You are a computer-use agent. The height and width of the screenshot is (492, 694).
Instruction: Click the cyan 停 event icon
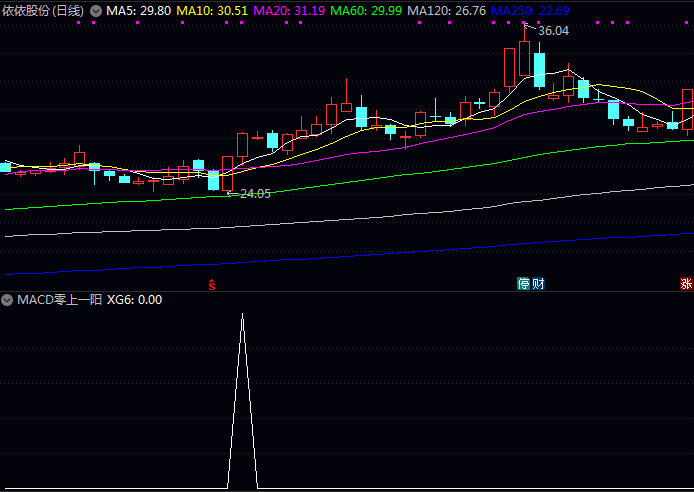[523, 284]
